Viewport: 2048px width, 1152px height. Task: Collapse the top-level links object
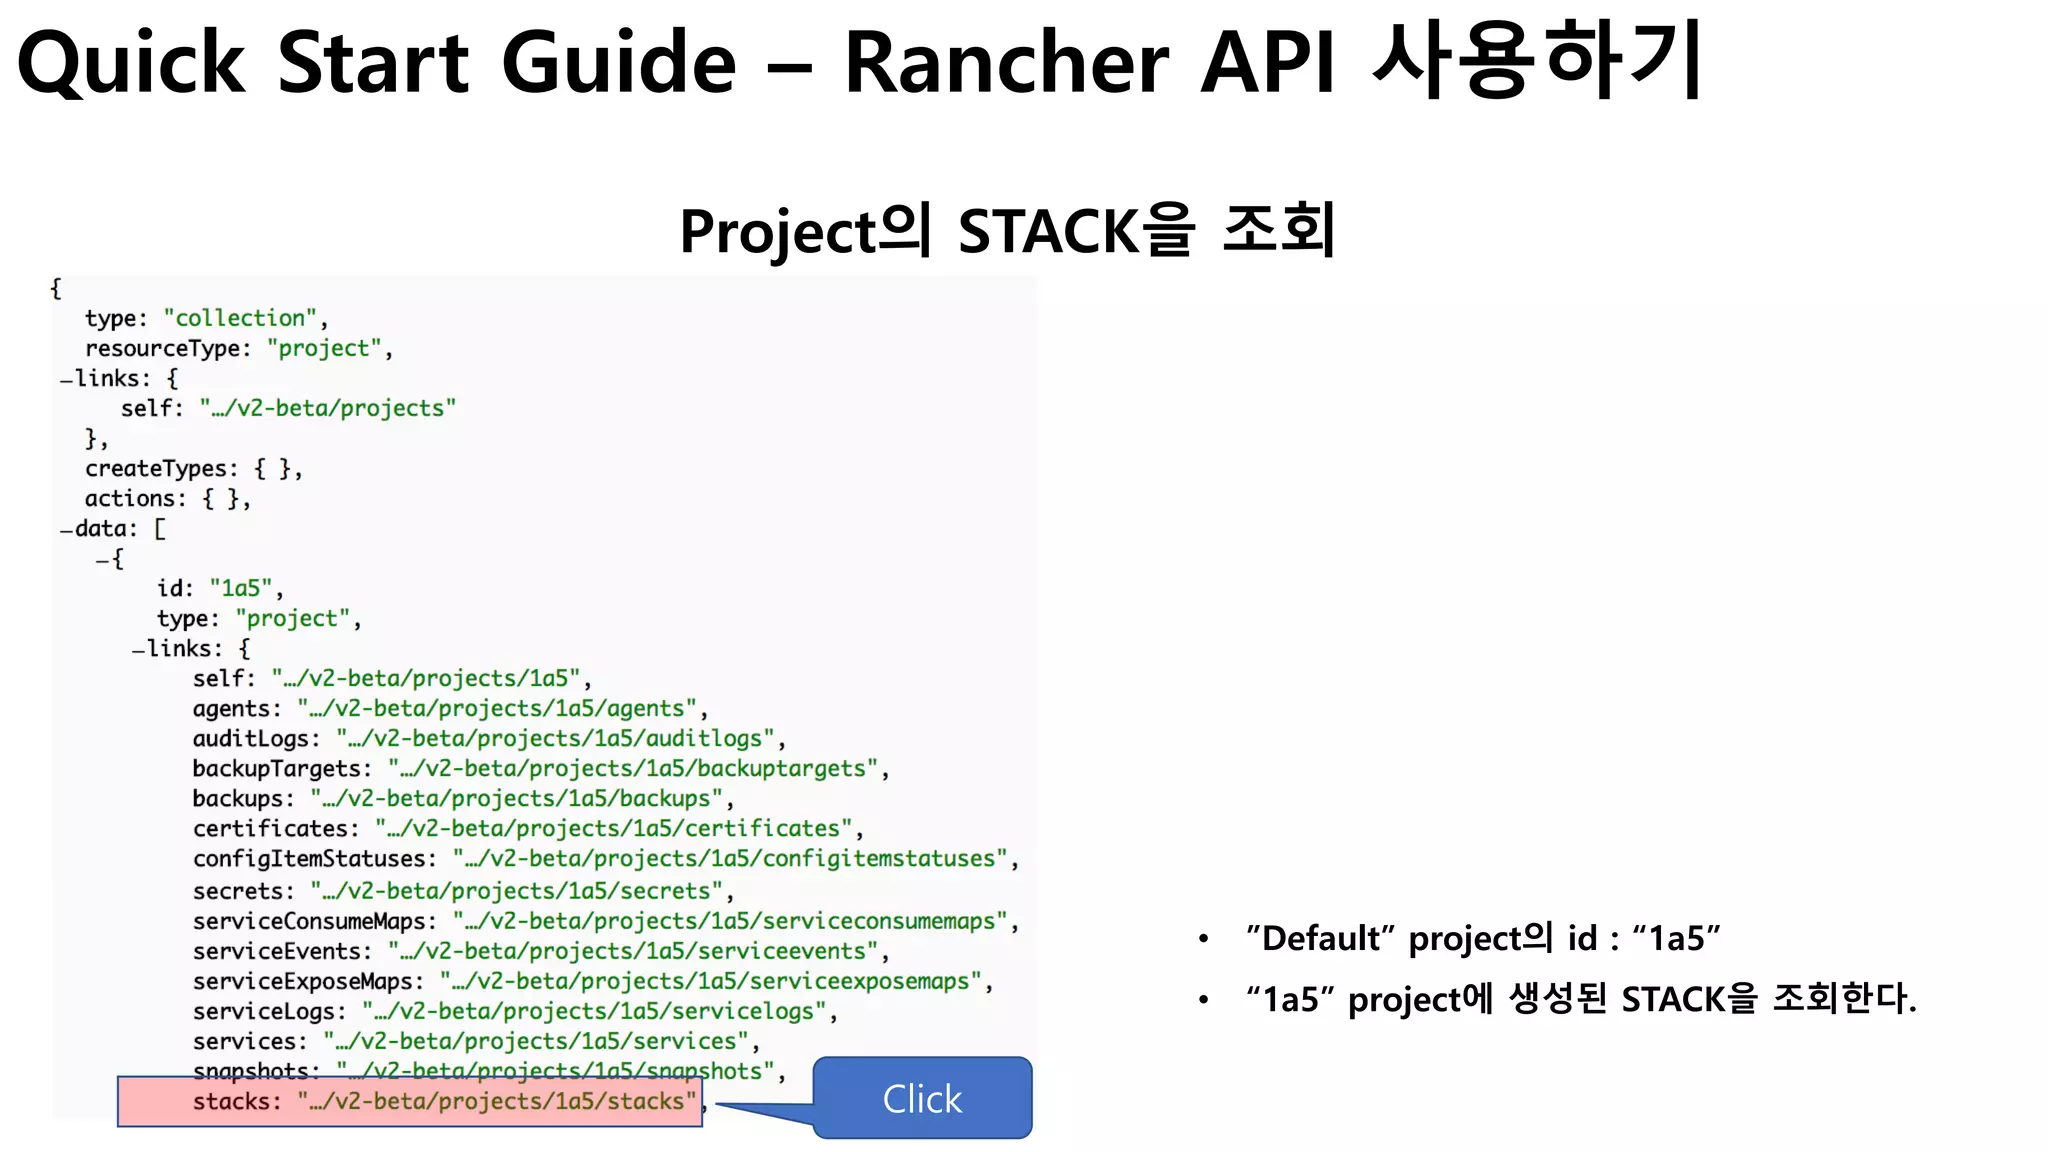coord(66,380)
